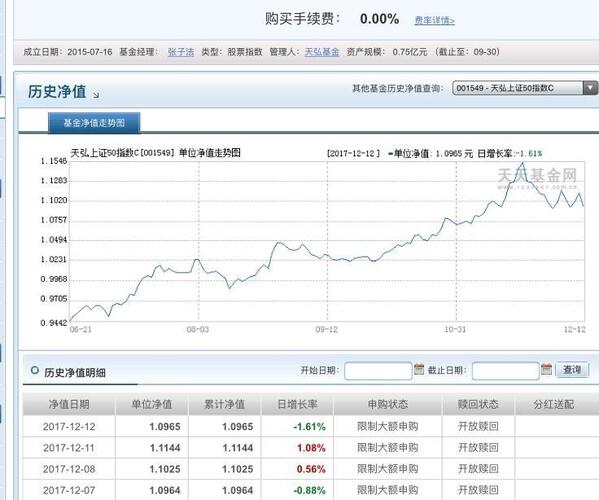Viewport: 599px width, 500px height.
Task: Open the 天弘基金 management company link
Action: tap(322, 52)
